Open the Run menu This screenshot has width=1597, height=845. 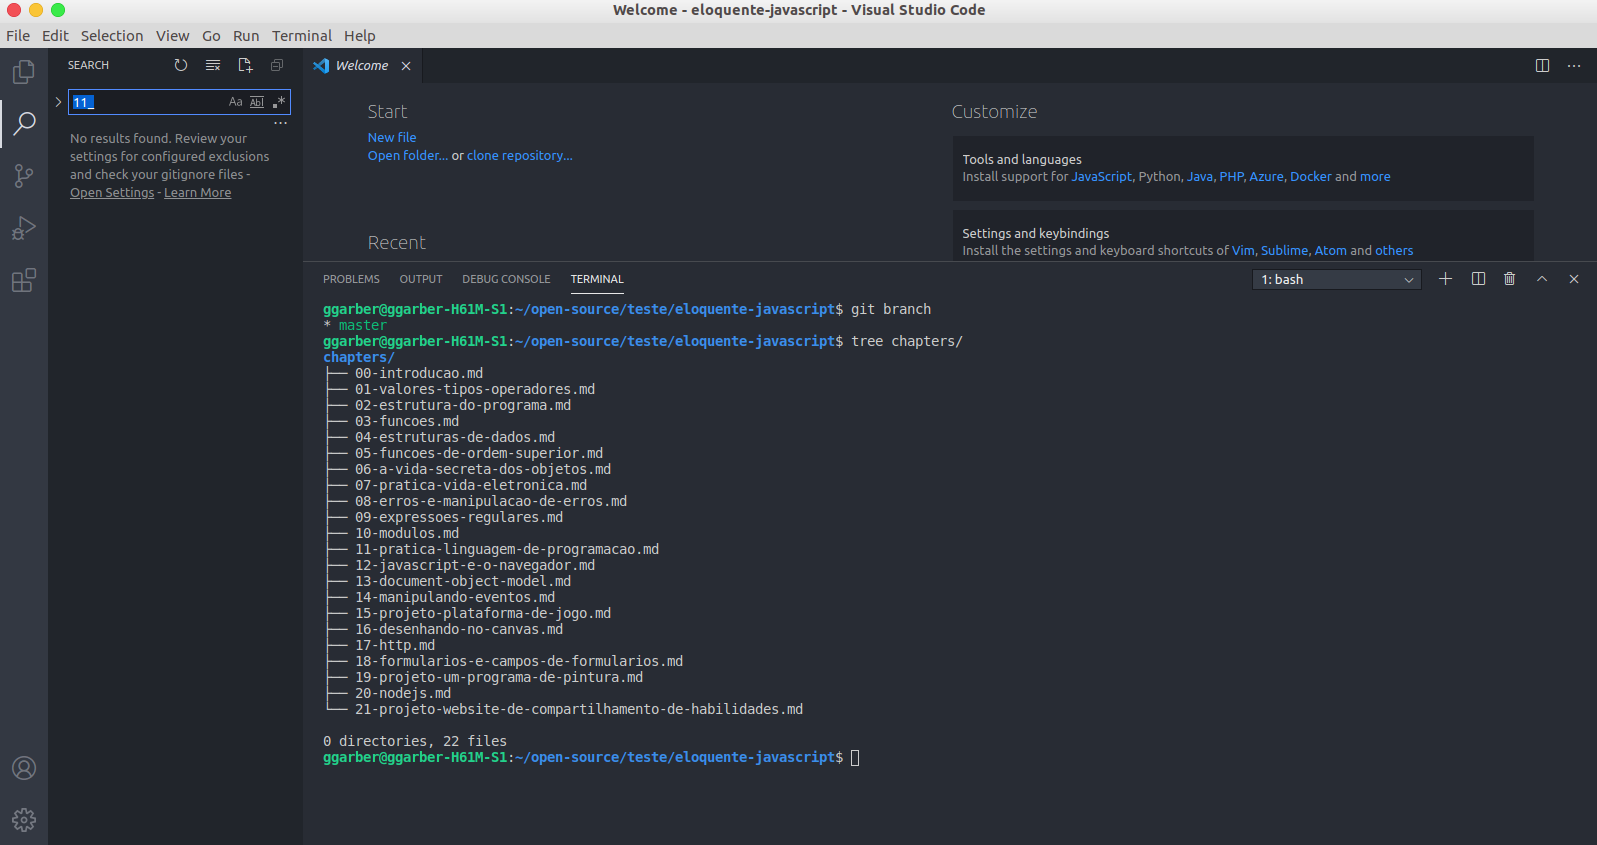pos(246,36)
